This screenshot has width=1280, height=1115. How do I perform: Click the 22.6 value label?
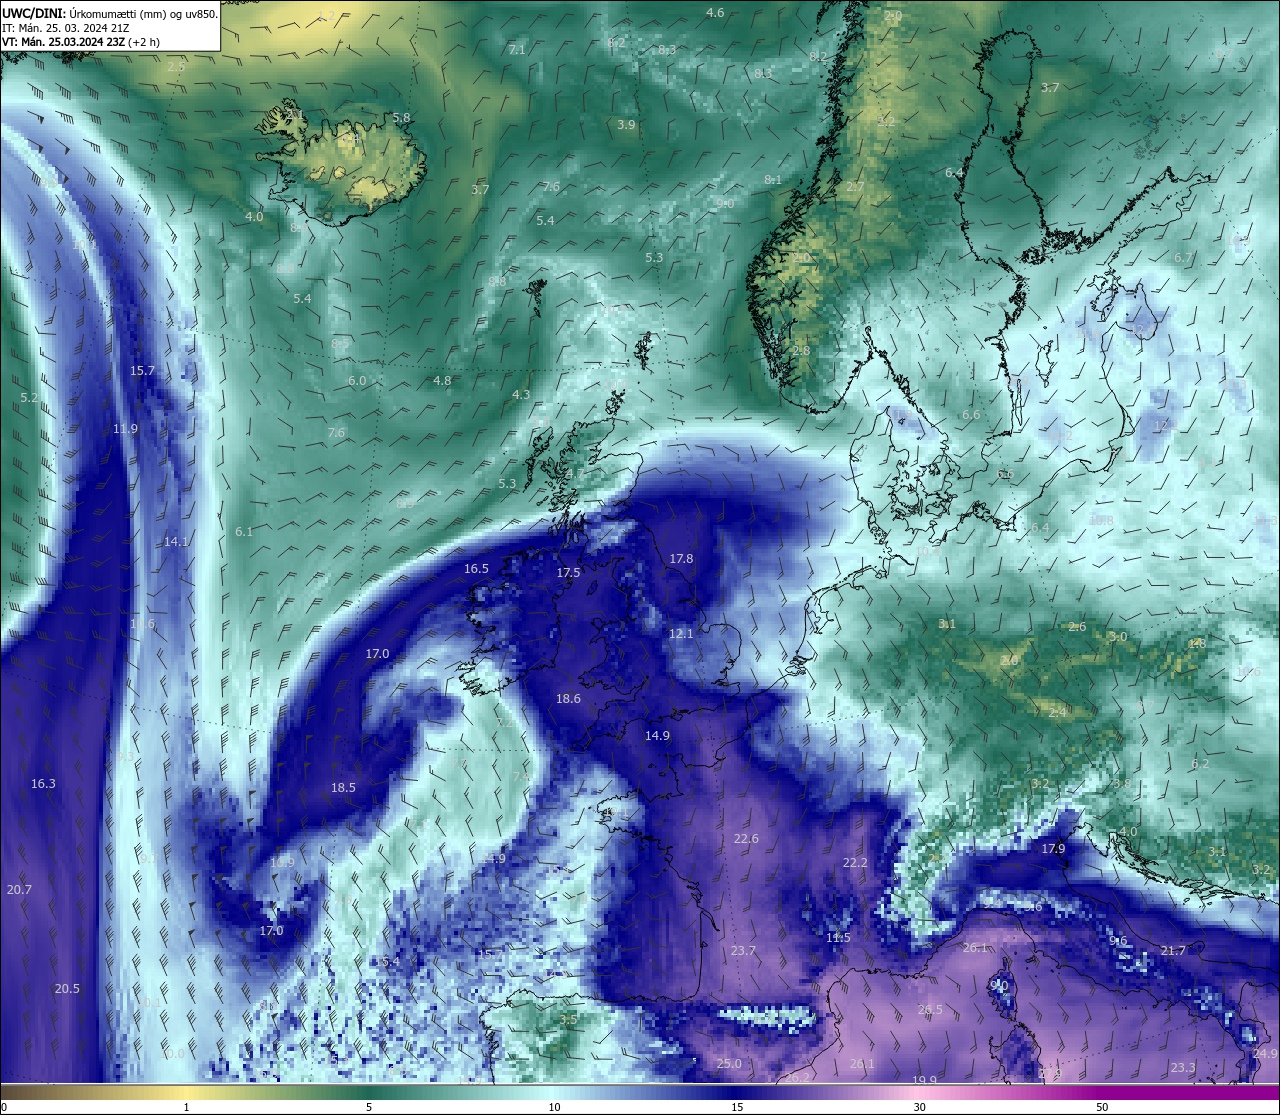click(746, 839)
